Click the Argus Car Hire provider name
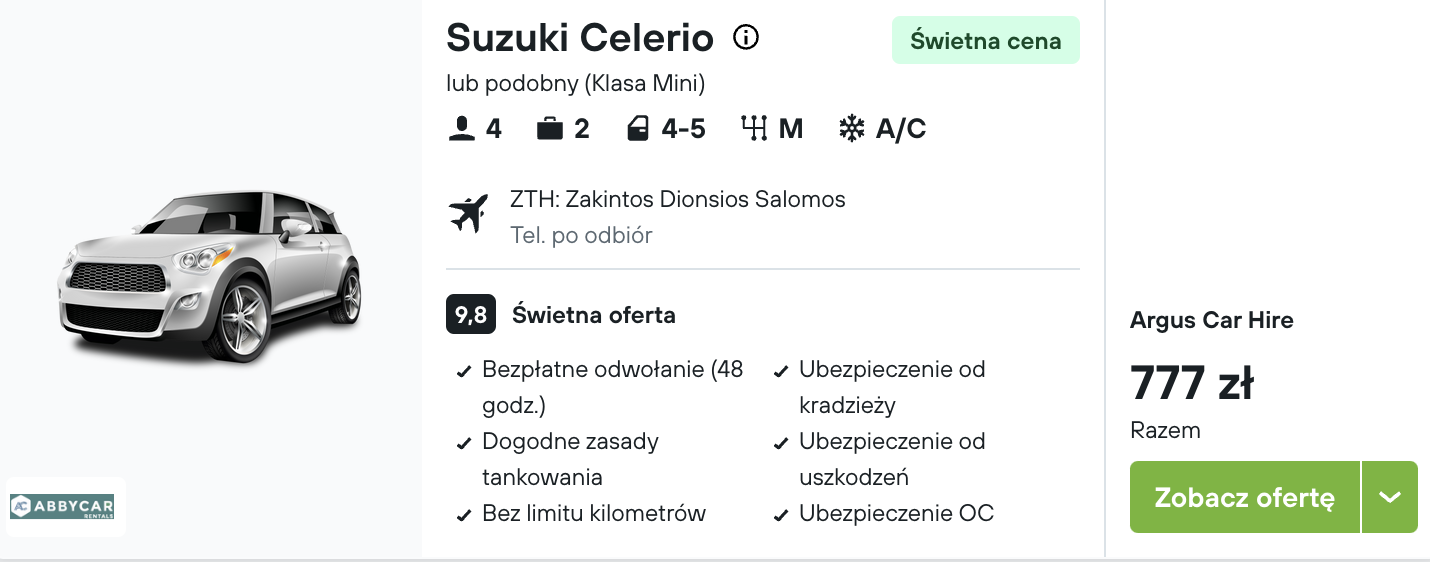The height and width of the screenshot is (562, 1430). coord(1212,320)
